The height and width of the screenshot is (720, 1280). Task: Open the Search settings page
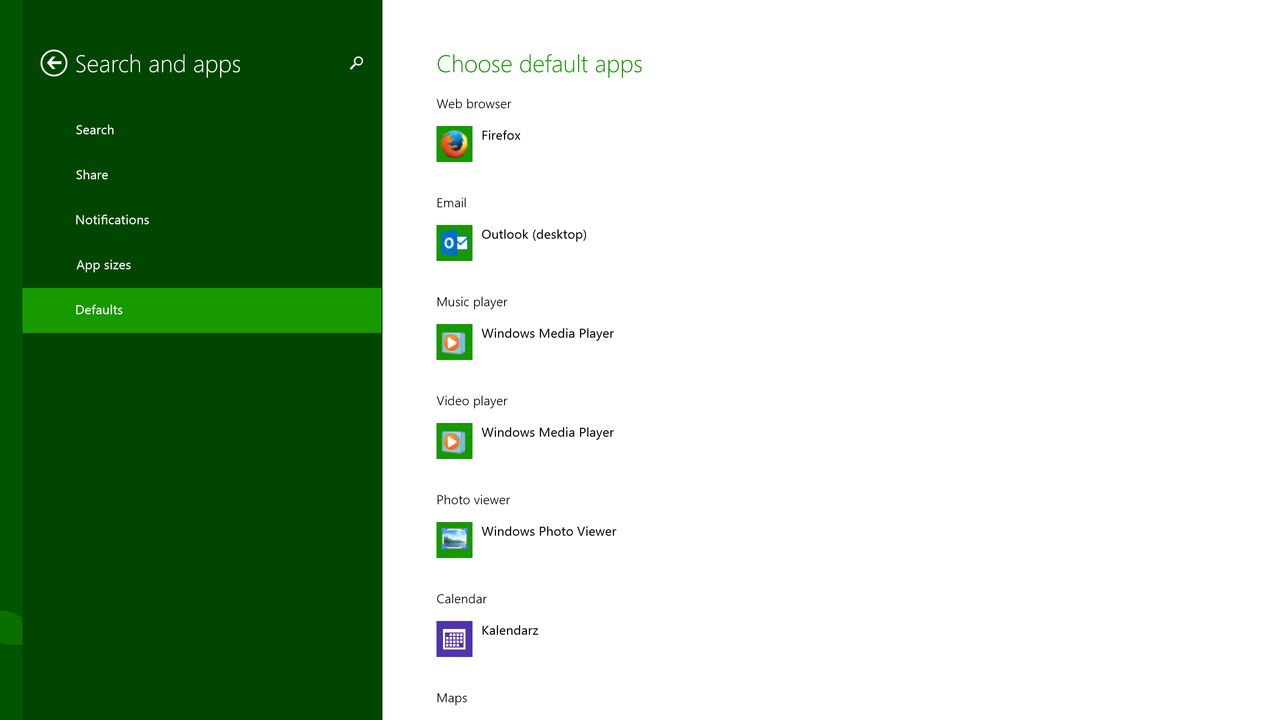tap(202, 130)
